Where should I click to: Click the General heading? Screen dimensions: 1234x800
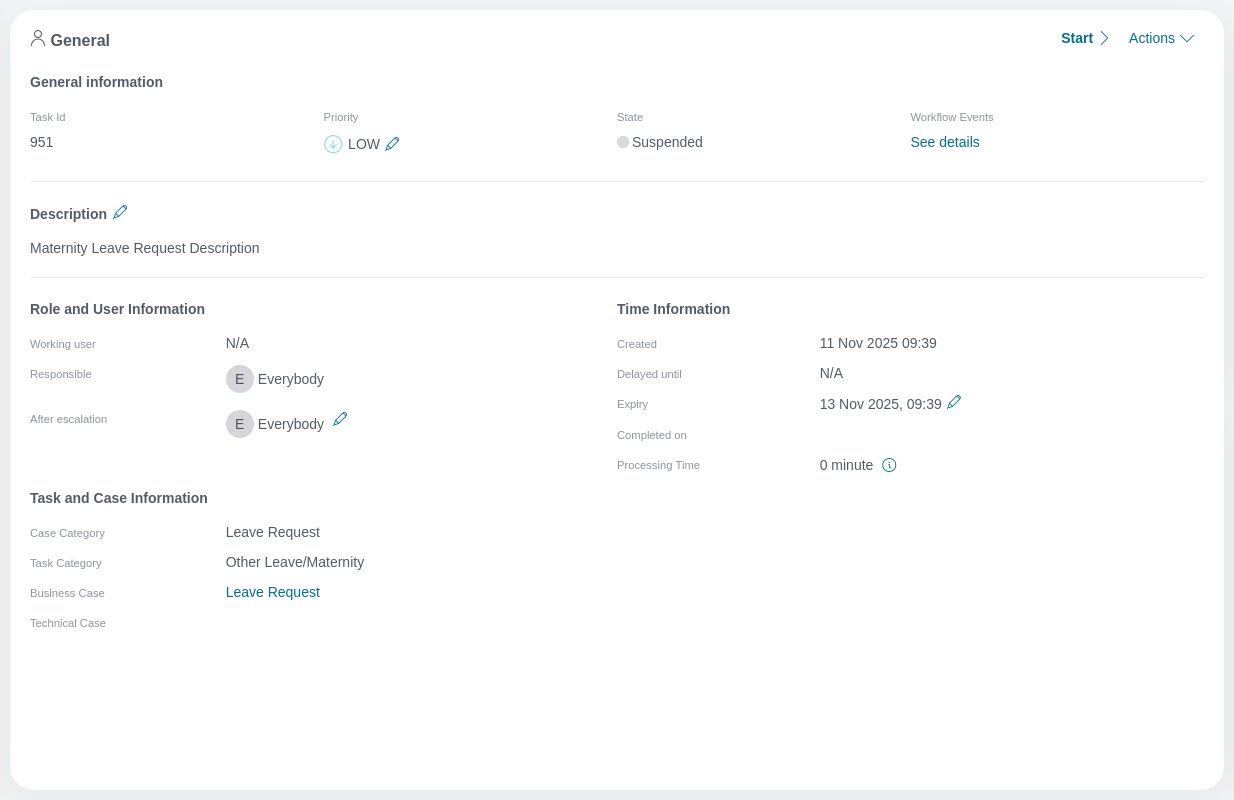coord(80,41)
